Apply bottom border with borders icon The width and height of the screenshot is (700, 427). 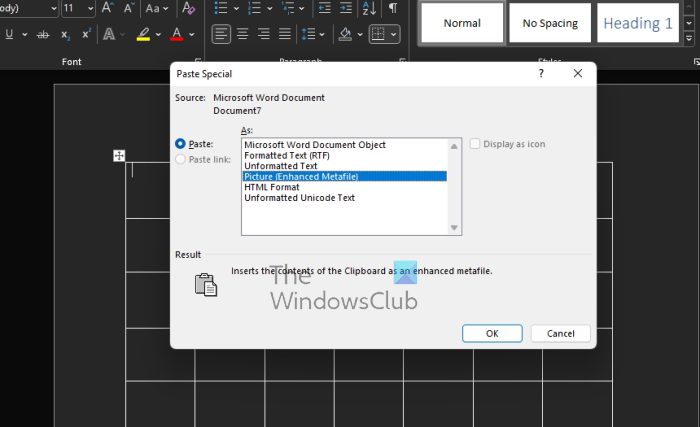(378, 34)
